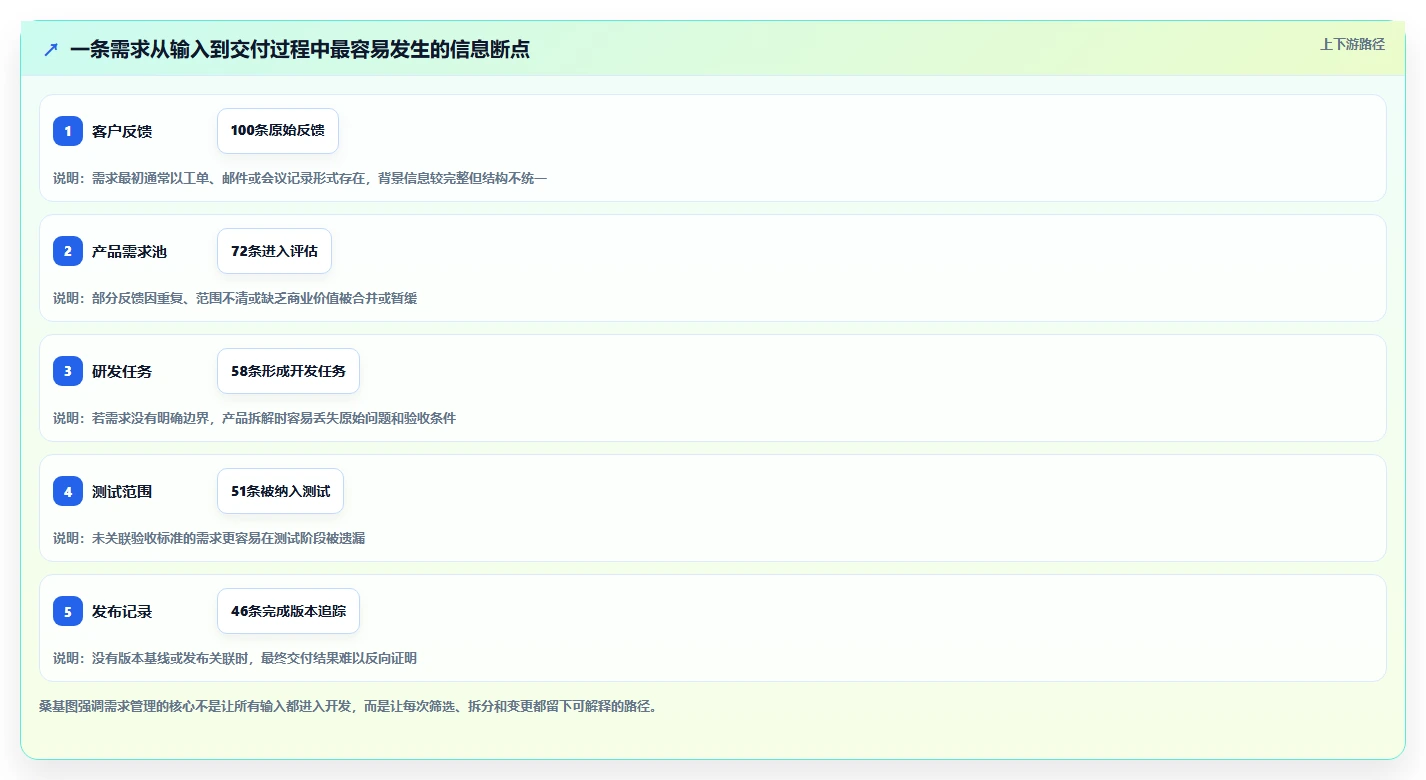This screenshot has height=780, width=1426.
Task: Click the 产品需求池 stage name
Action: (x=129, y=251)
